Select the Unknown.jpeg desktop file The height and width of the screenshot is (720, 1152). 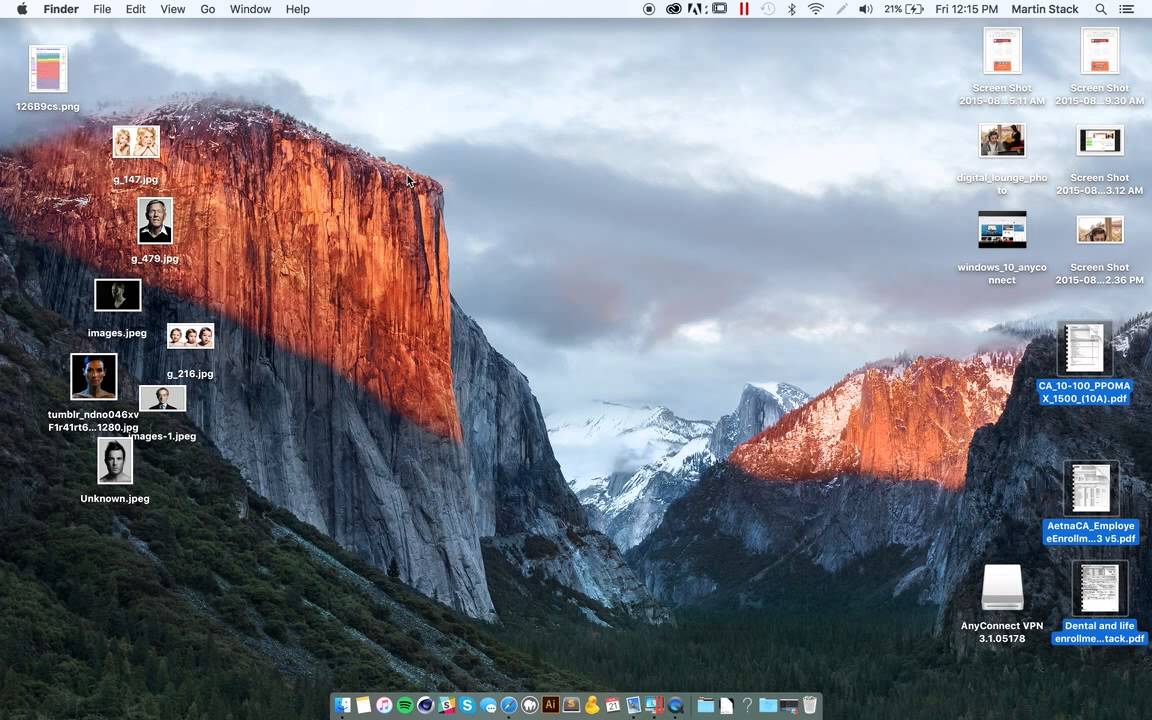tap(115, 461)
